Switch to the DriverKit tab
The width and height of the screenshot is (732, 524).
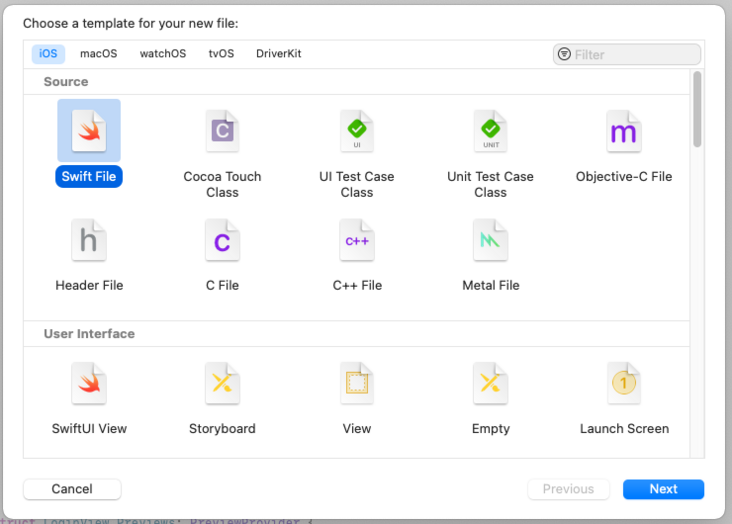coord(279,54)
